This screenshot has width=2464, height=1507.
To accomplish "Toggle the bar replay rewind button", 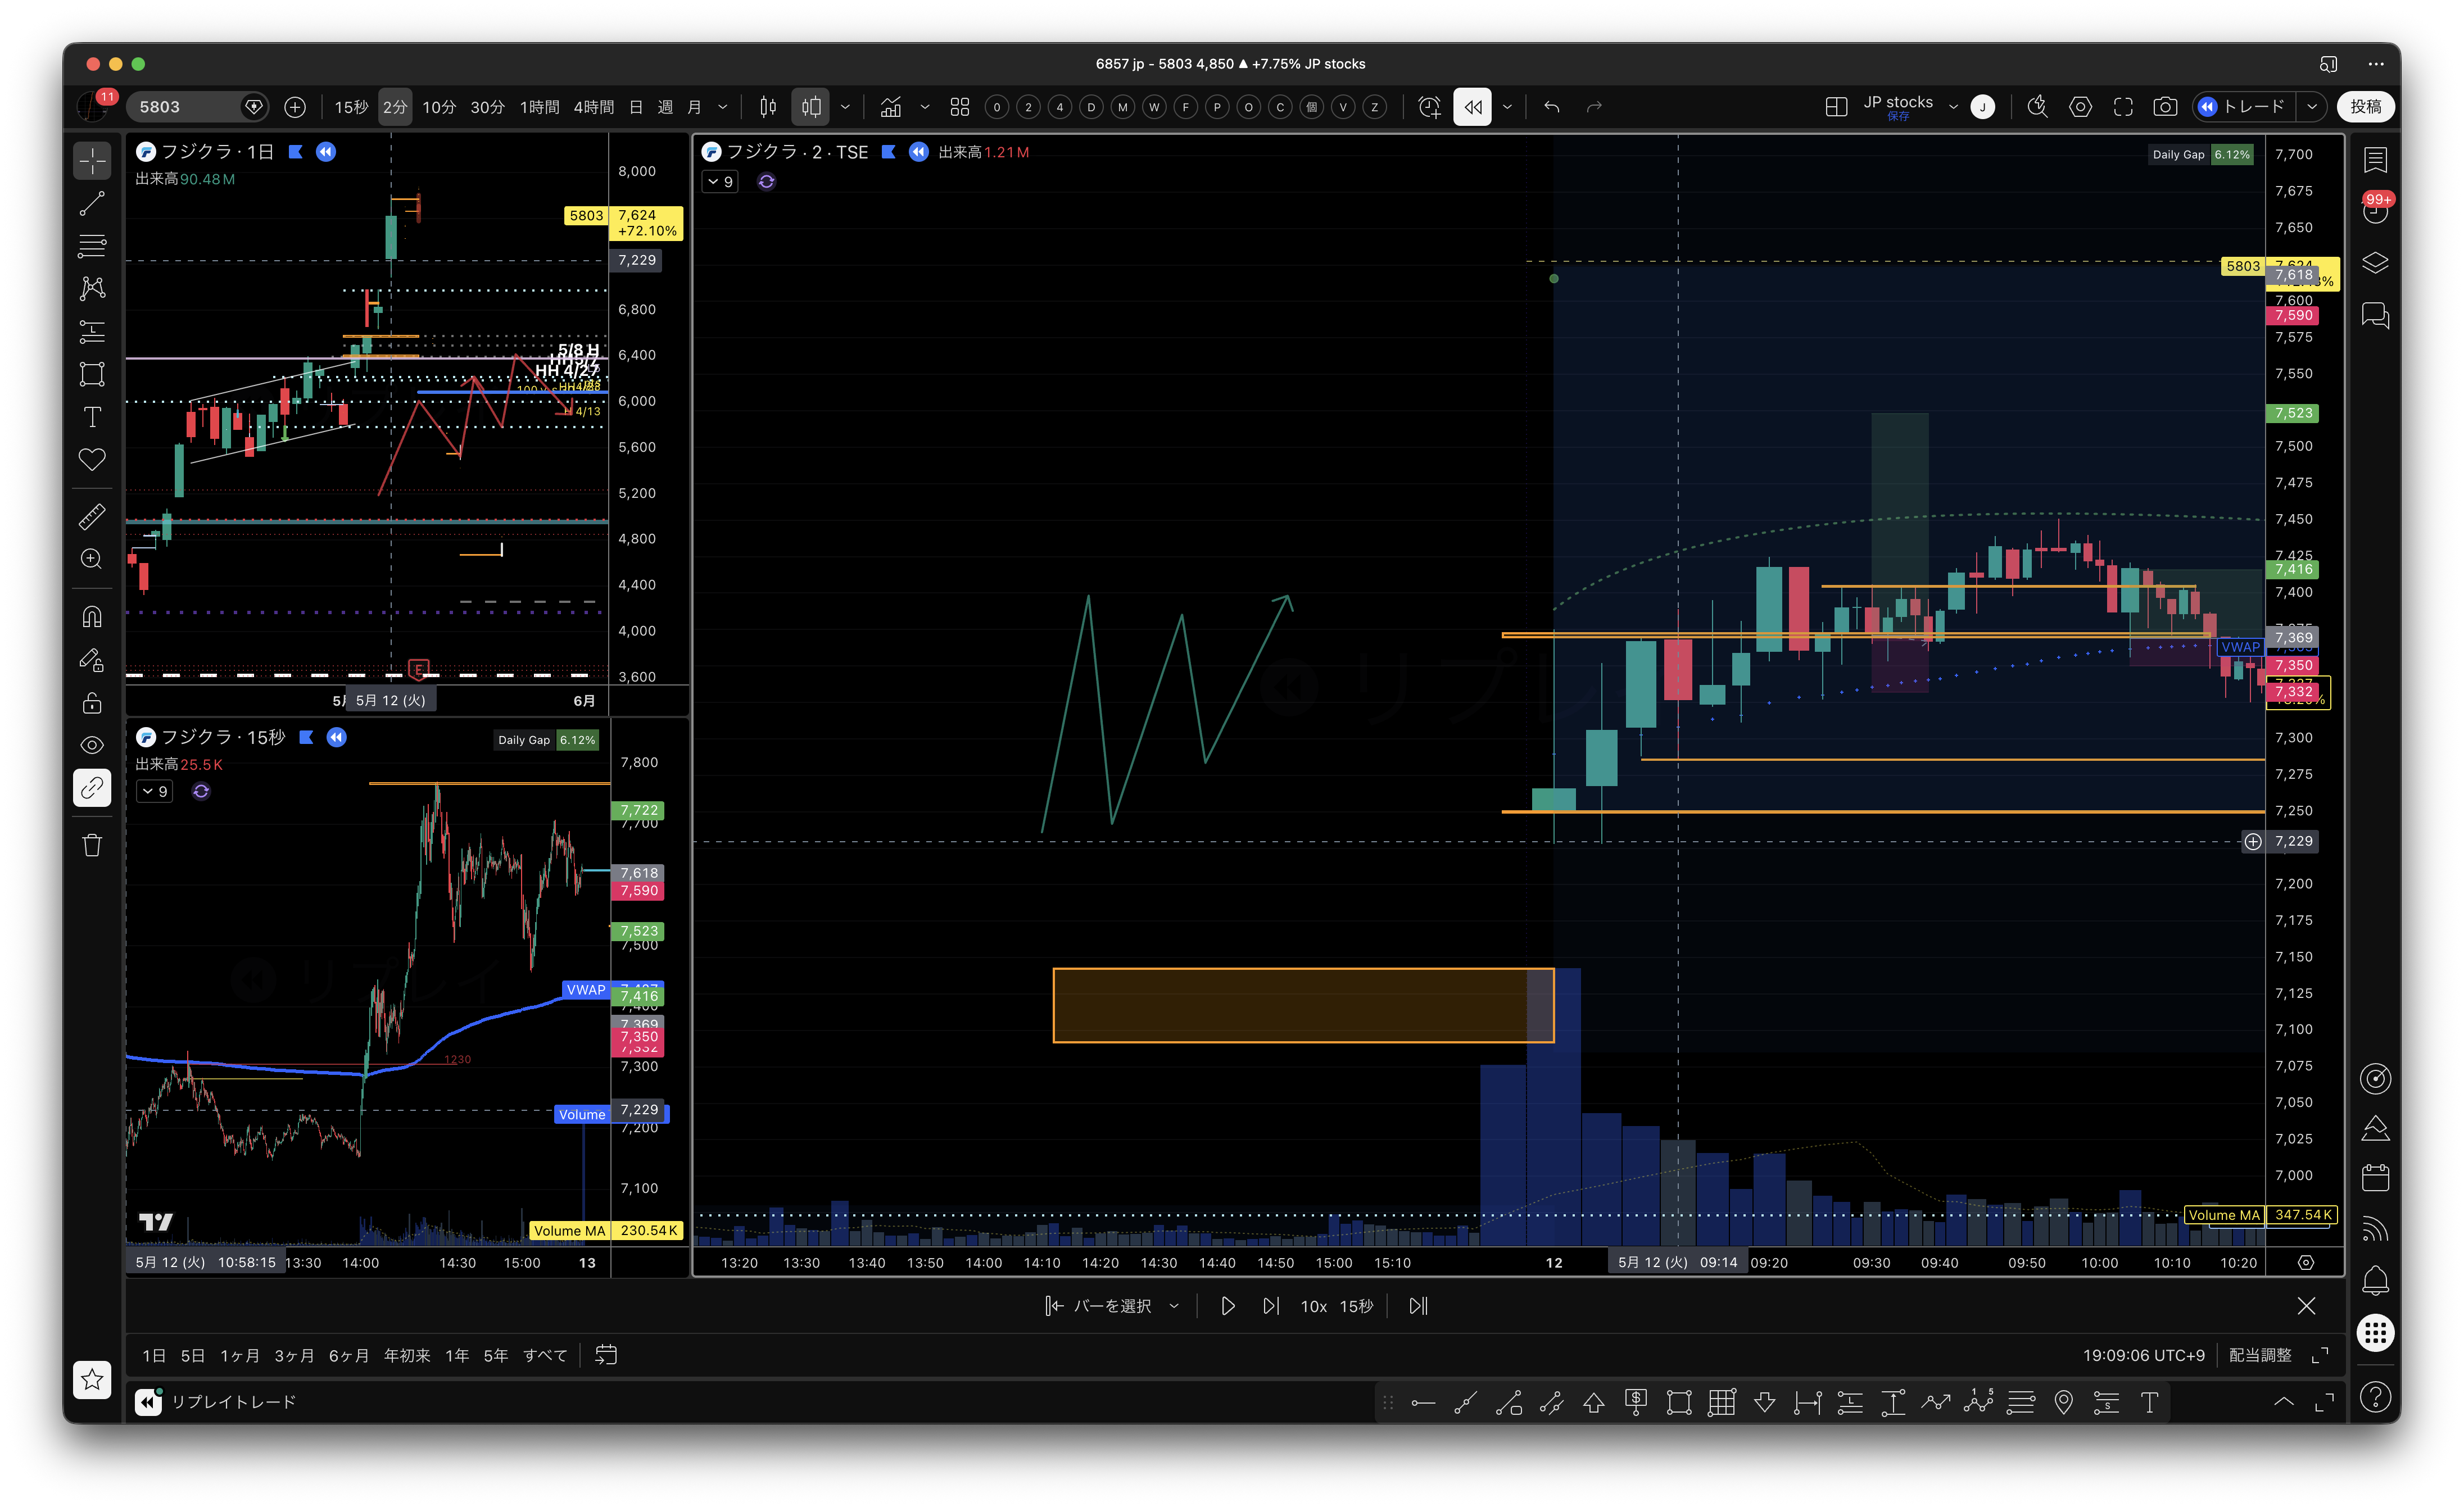I will (x=1472, y=107).
